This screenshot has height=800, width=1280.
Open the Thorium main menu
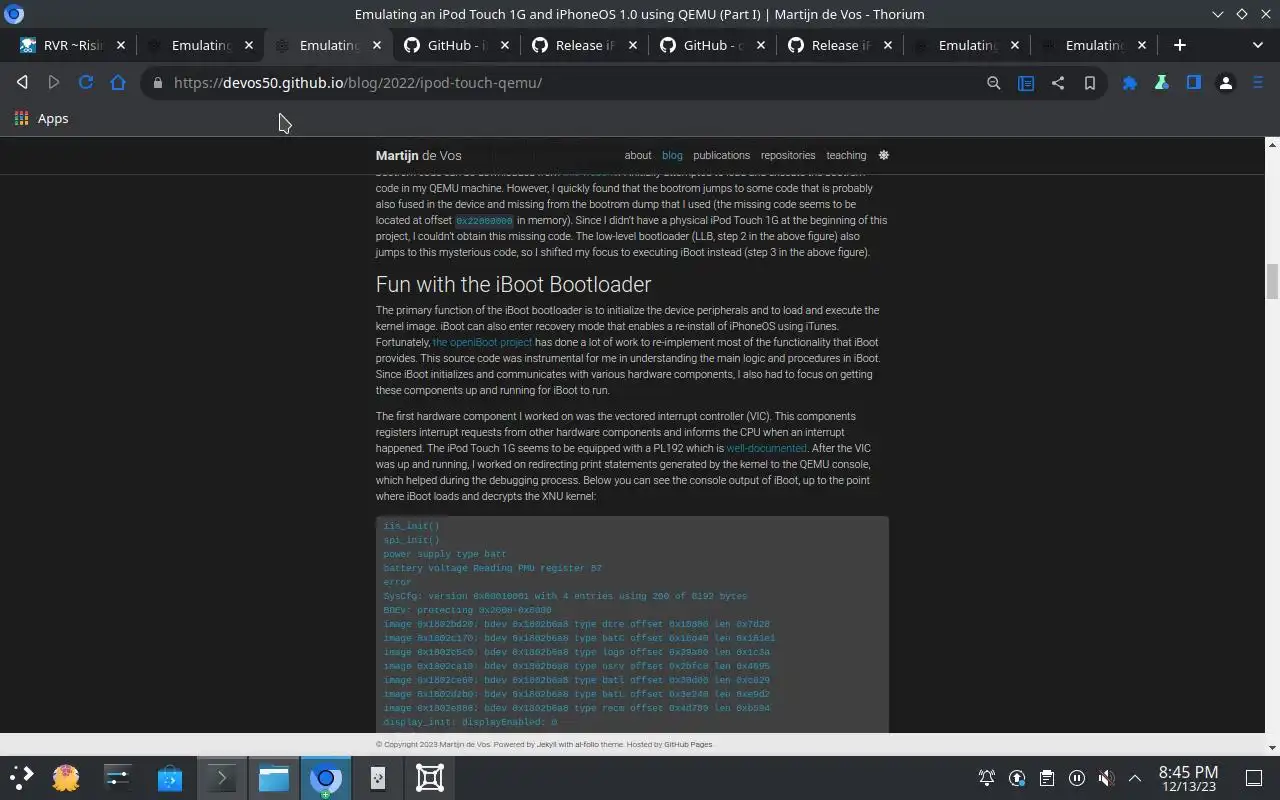(1258, 83)
